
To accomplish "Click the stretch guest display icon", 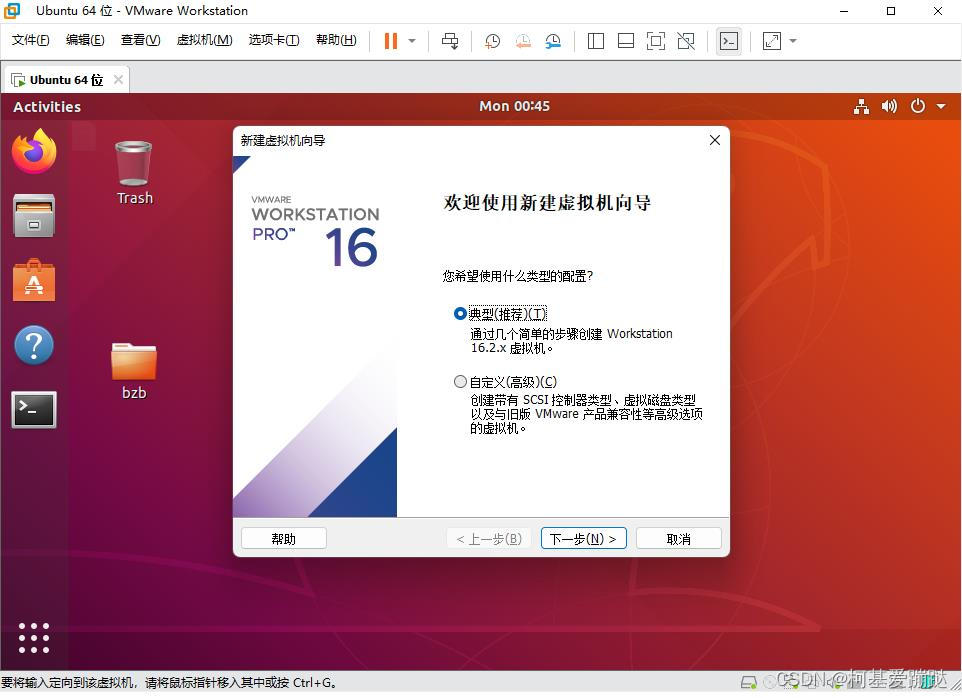I will 771,41.
